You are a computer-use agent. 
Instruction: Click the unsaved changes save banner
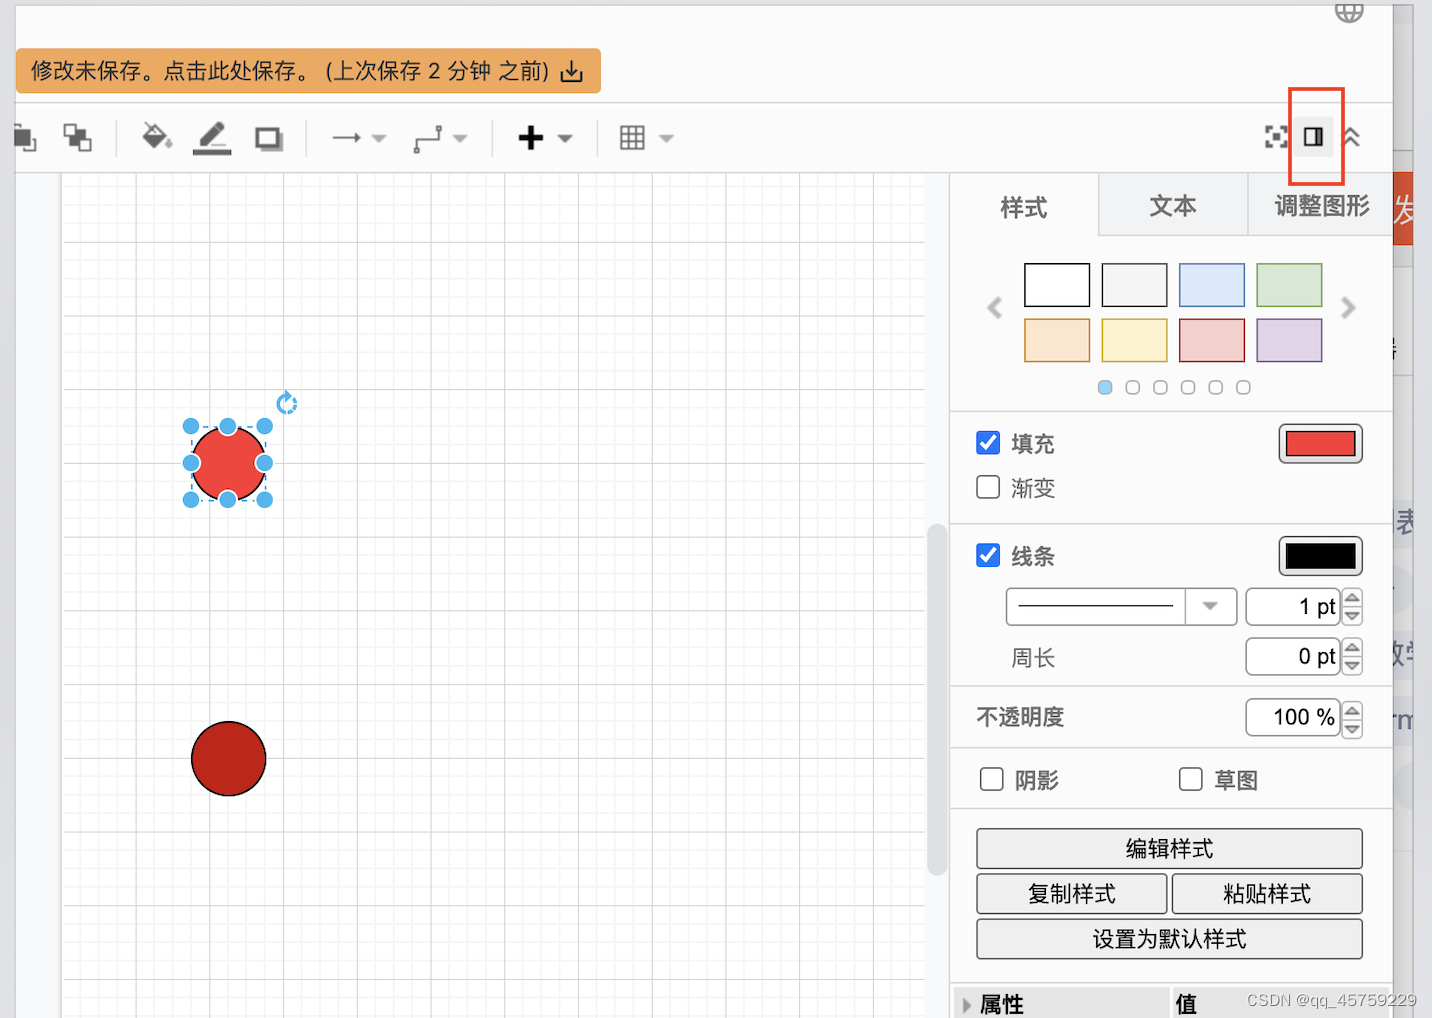[x=307, y=70]
